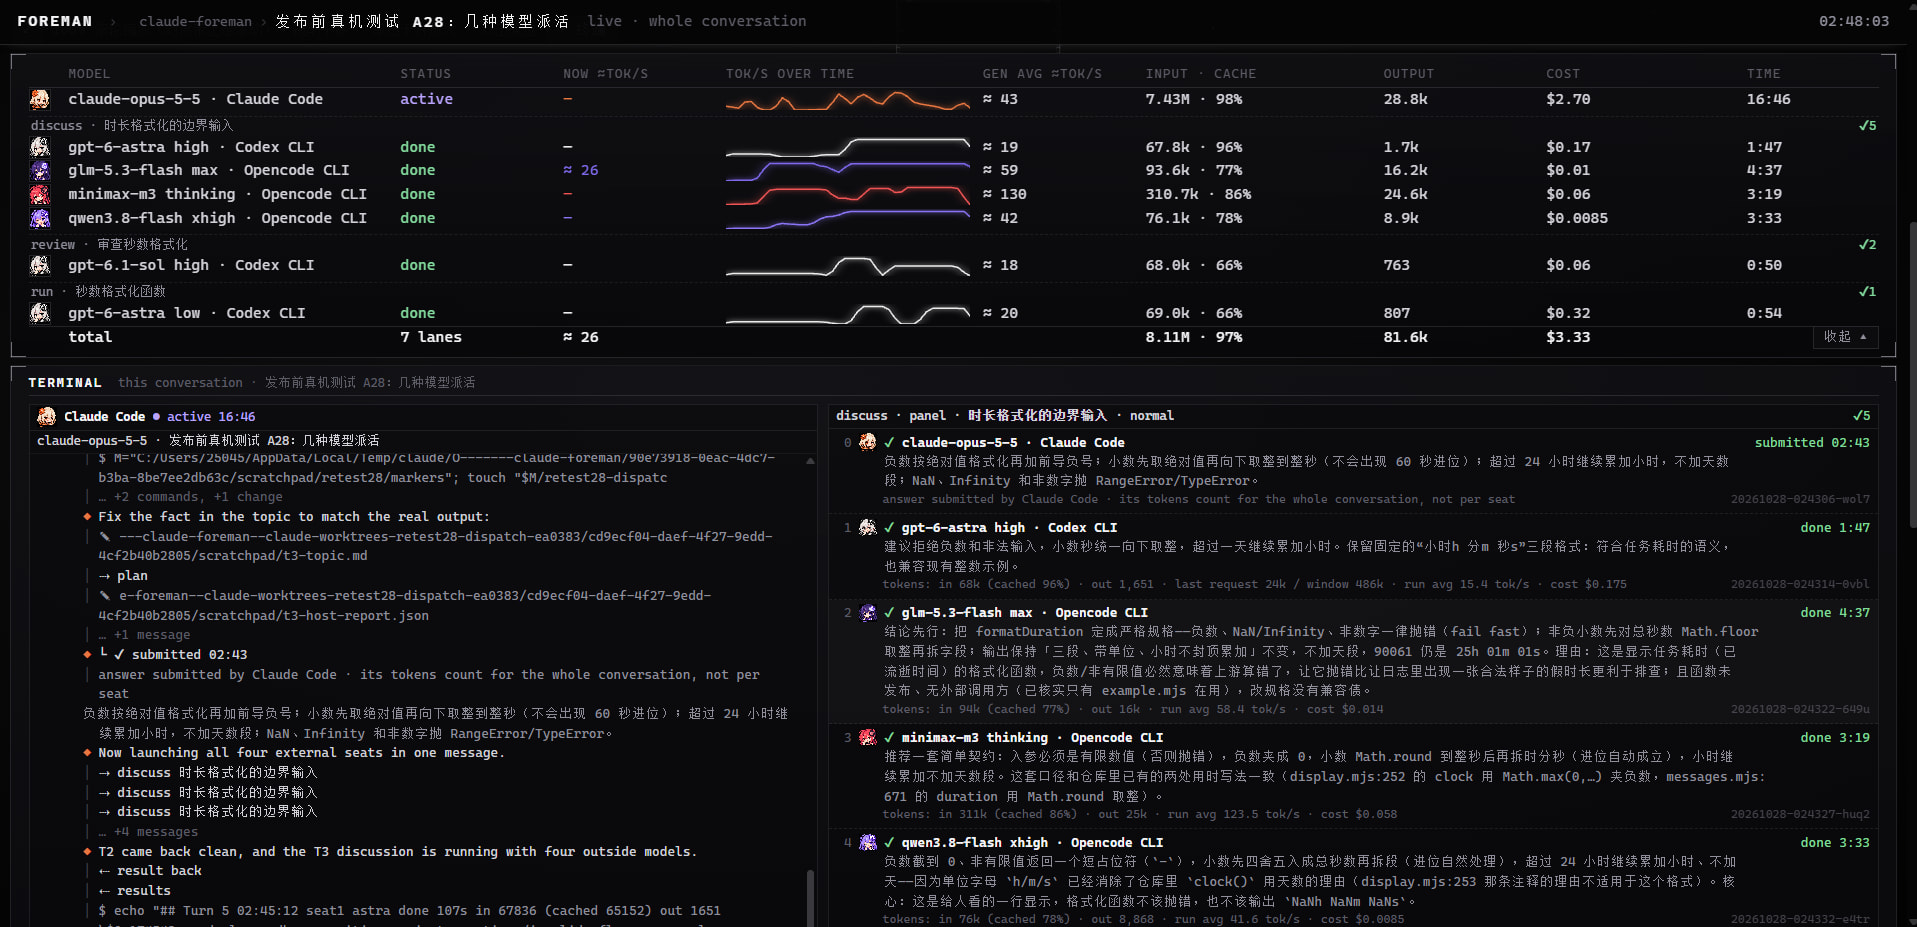Click the MODEL column header
Viewport: 1917px width, 927px height.
pyautogui.click(x=89, y=74)
